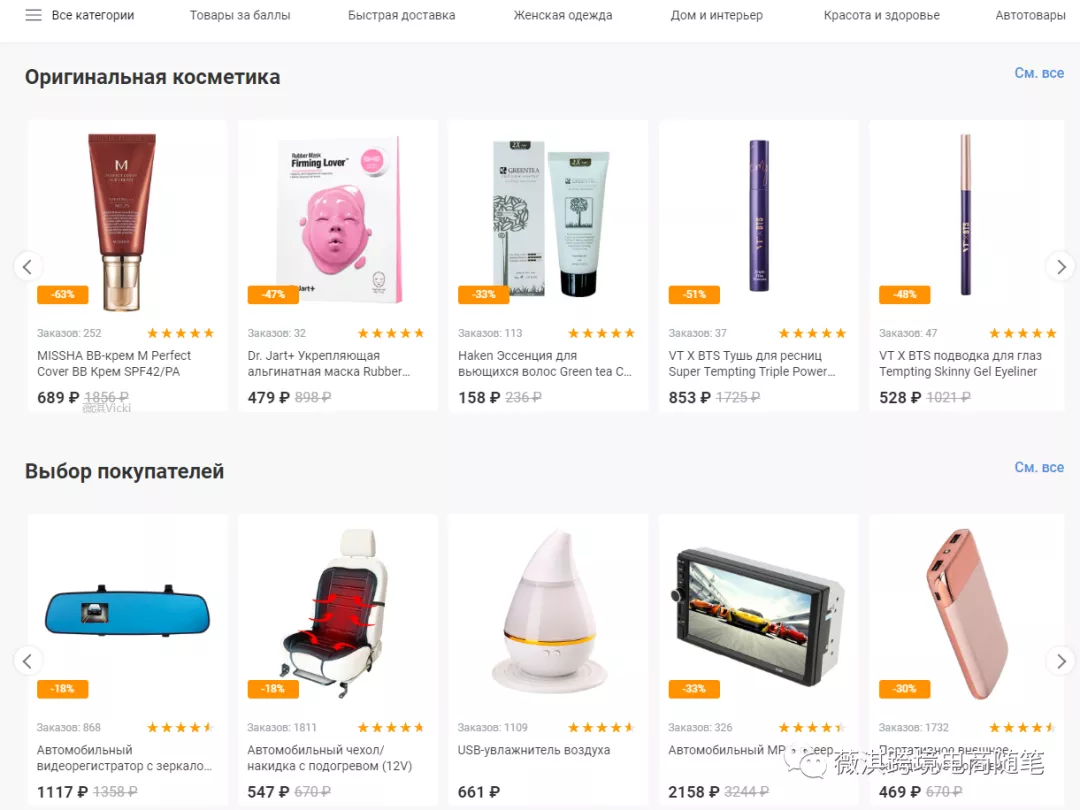The width and height of the screenshot is (1080, 810).
Task: Select the Дом и интерьер category
Action: pyautogui.click(x=717, y=15)
